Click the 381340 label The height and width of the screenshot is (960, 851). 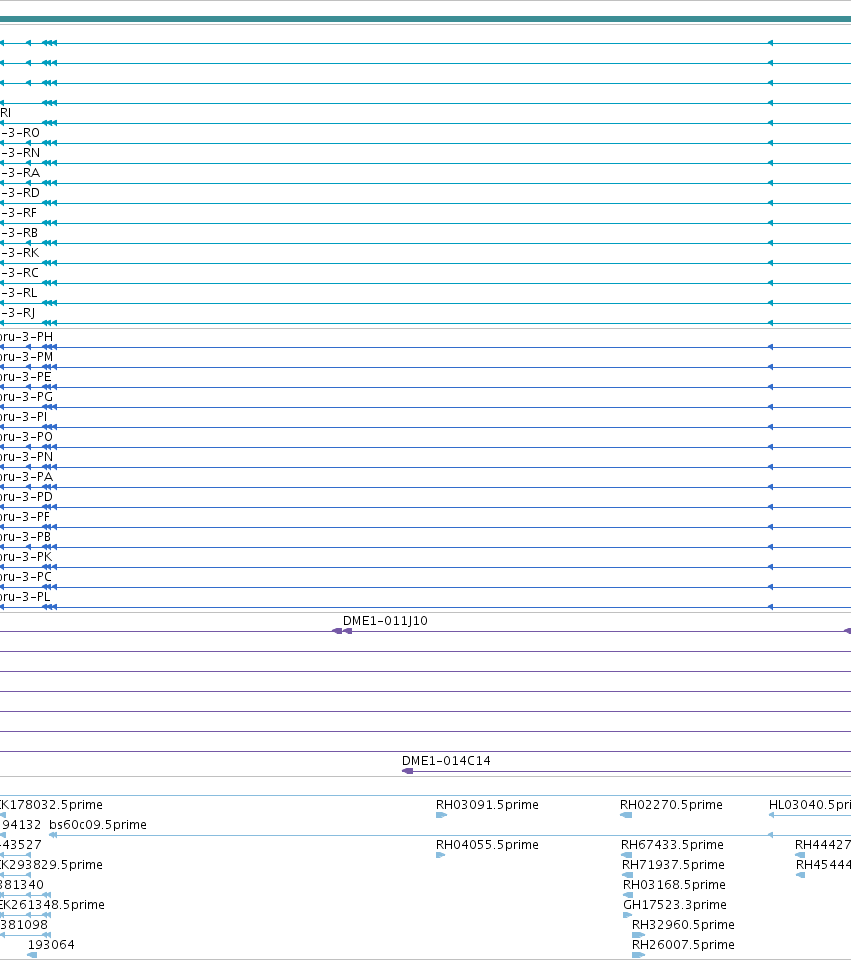[22, 885]
